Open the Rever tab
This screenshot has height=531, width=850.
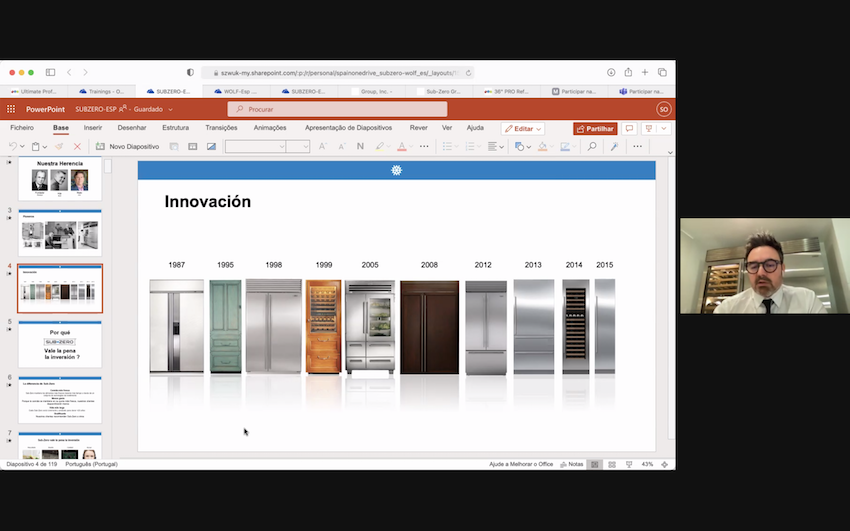[x=418, y=128]
